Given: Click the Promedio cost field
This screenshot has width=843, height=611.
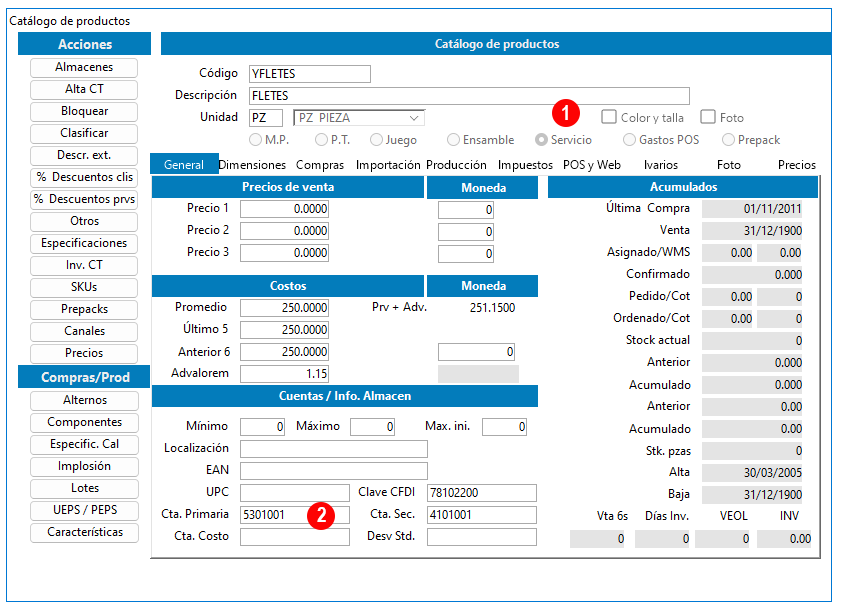Looking at the screenshot, I should (x=284, y=308).
